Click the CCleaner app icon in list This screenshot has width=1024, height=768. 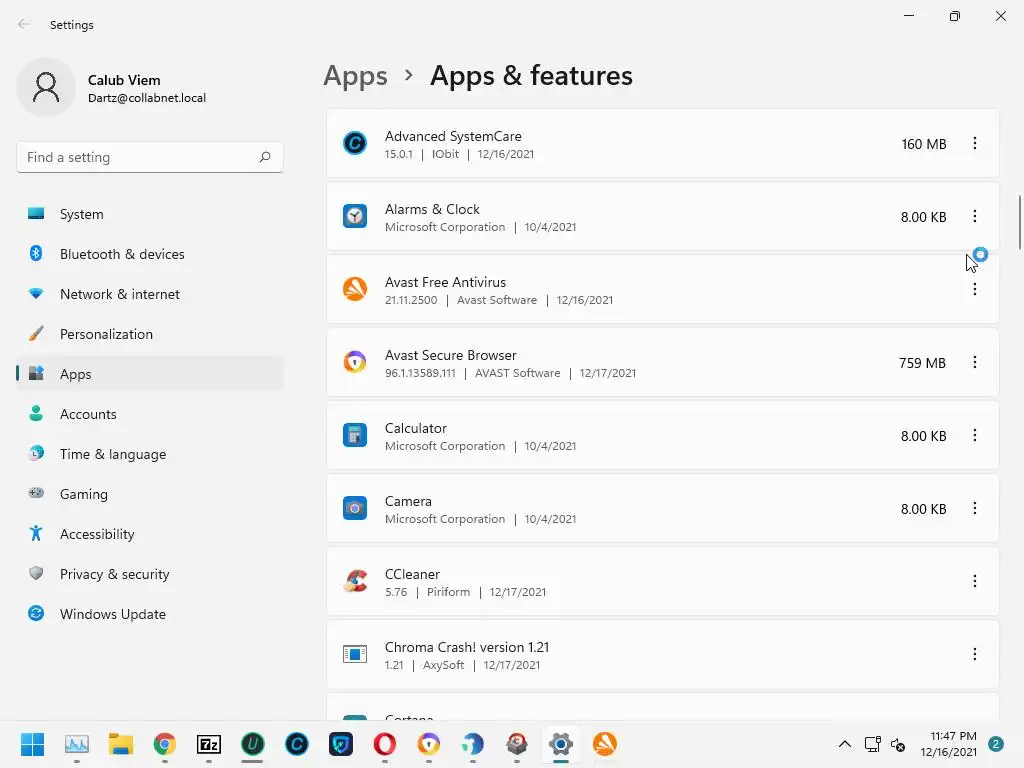coord(355,582)
